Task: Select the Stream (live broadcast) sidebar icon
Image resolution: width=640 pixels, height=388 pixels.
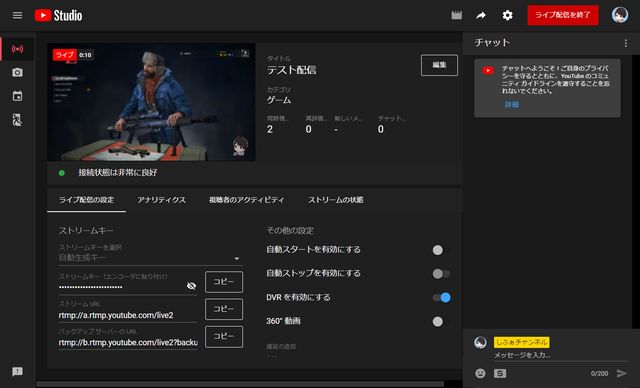Action: click(x=17, y=49)
